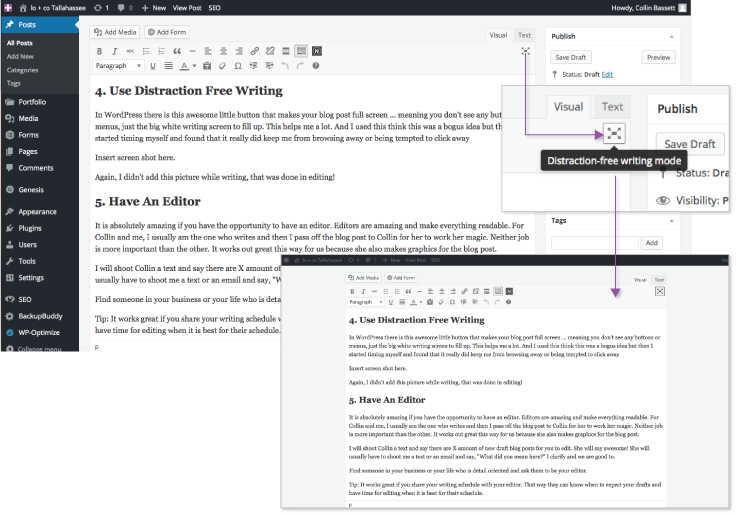Screen dimensions: 740x515
Task: Select Text tab in zoomed inset
Action: [613, 107]
